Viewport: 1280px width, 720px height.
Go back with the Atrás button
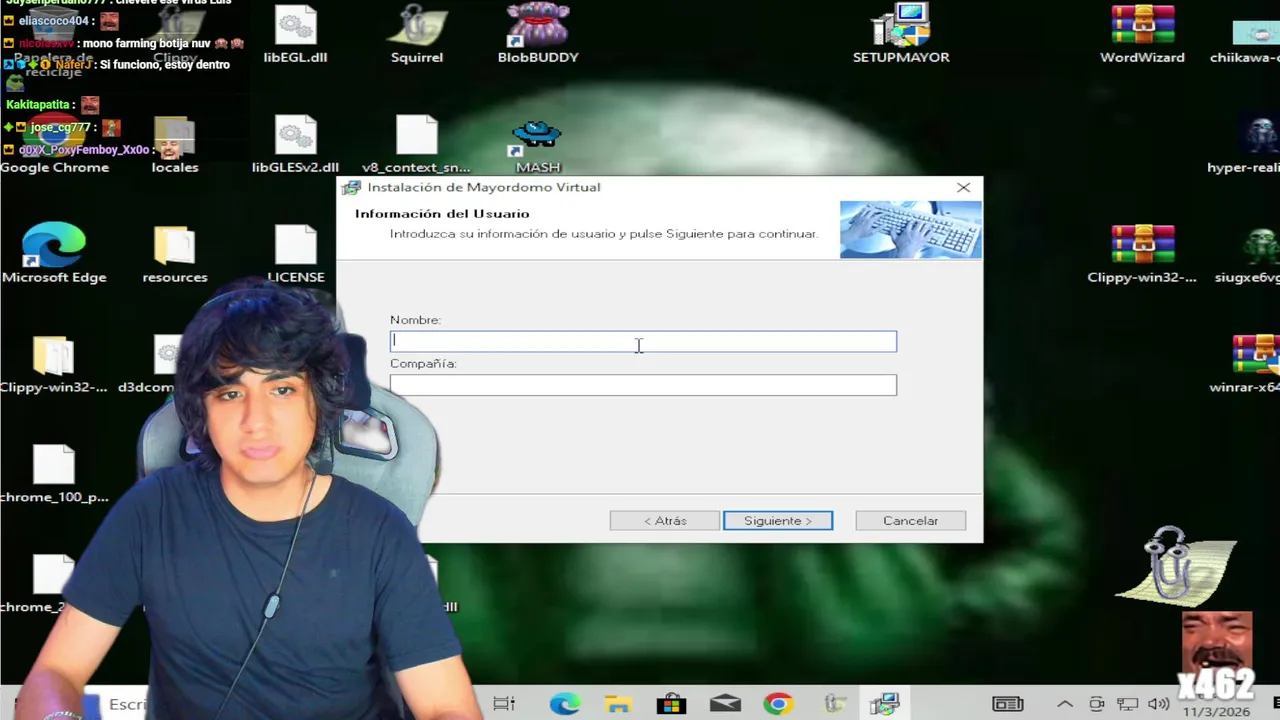click(665, 521)
